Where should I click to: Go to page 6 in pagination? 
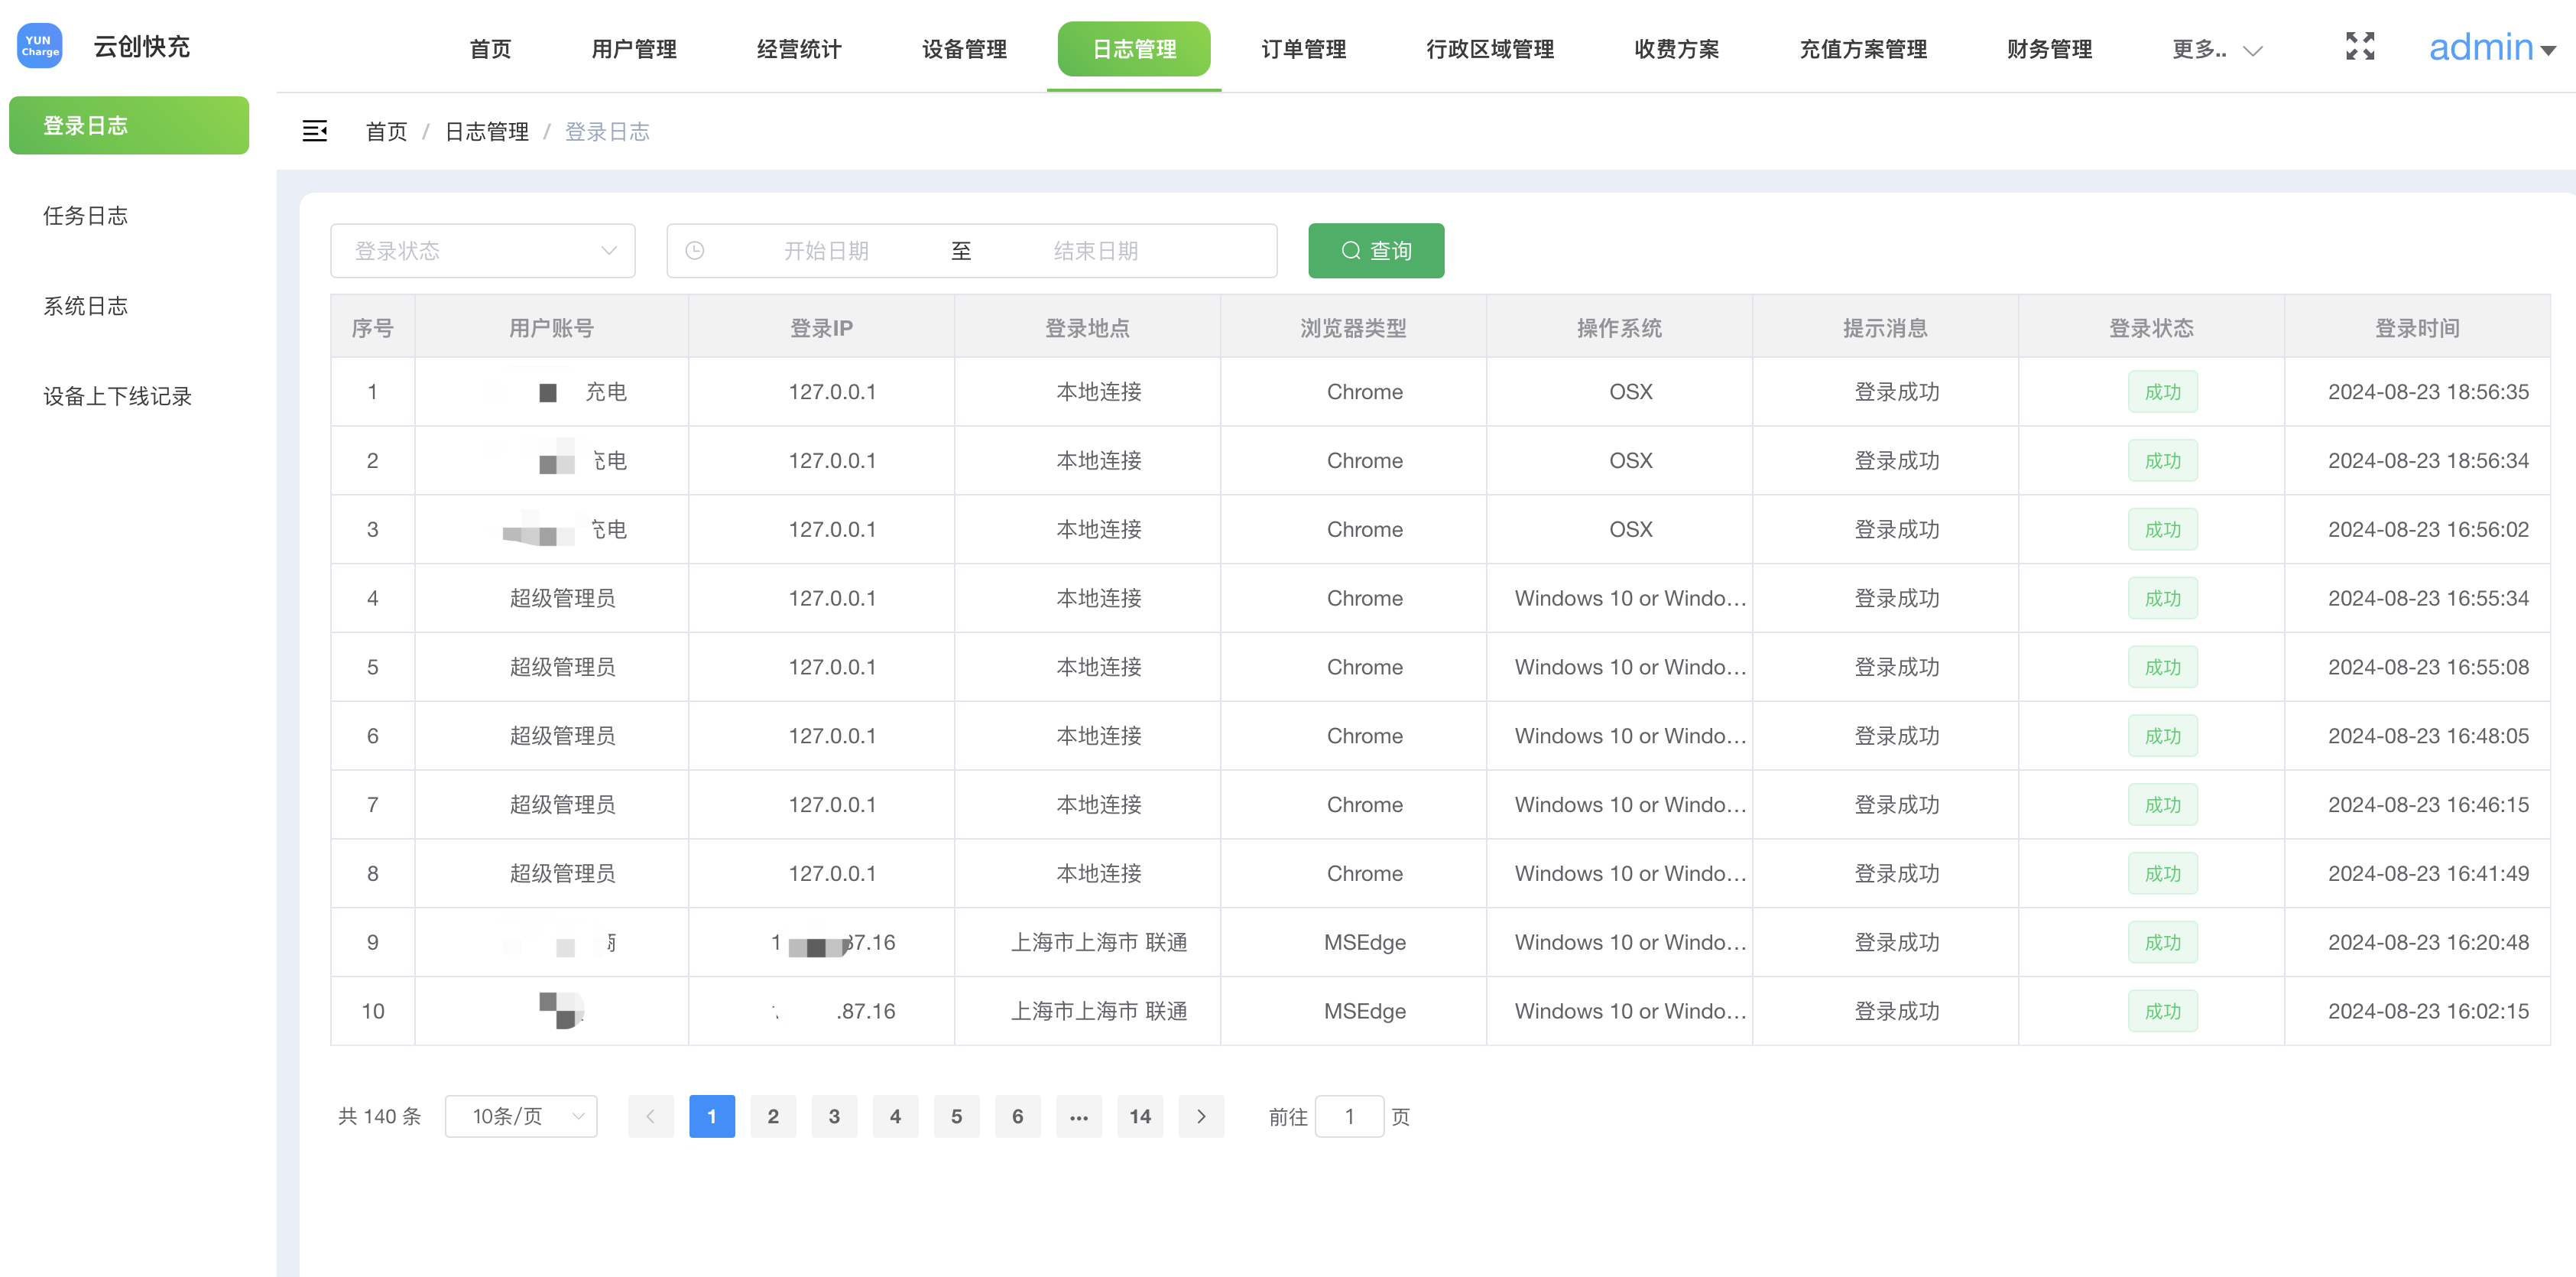[1017, 1116]
